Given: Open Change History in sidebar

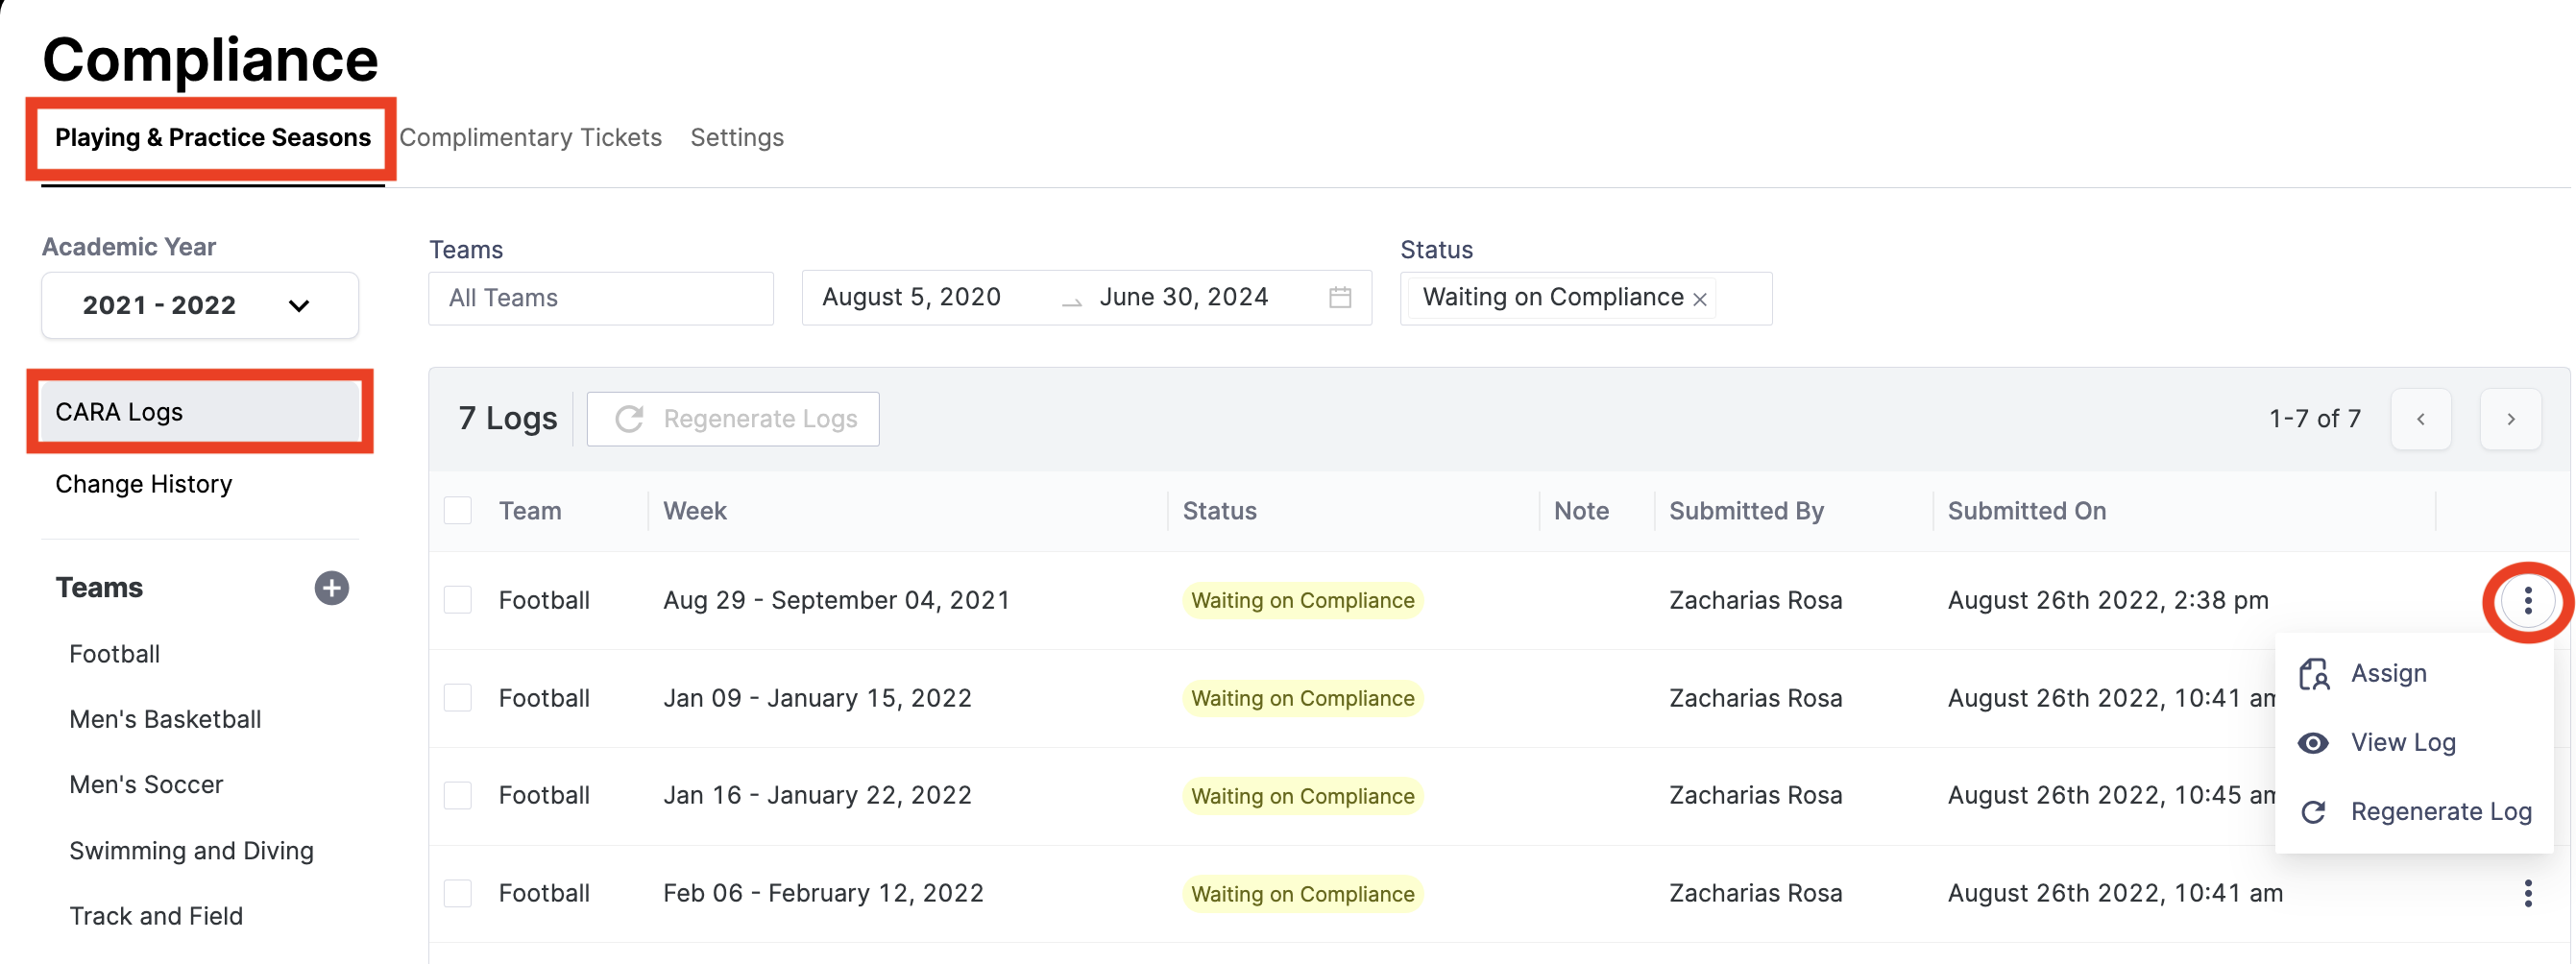Looking at the screenshot, I should (x=143, y=484).
